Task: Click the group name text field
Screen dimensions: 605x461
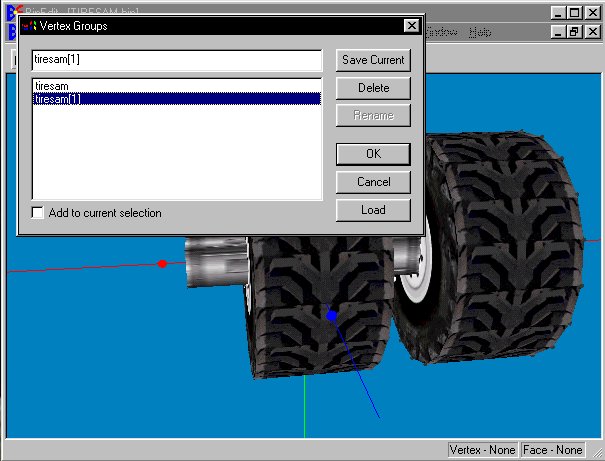Action: coord(176,60)
